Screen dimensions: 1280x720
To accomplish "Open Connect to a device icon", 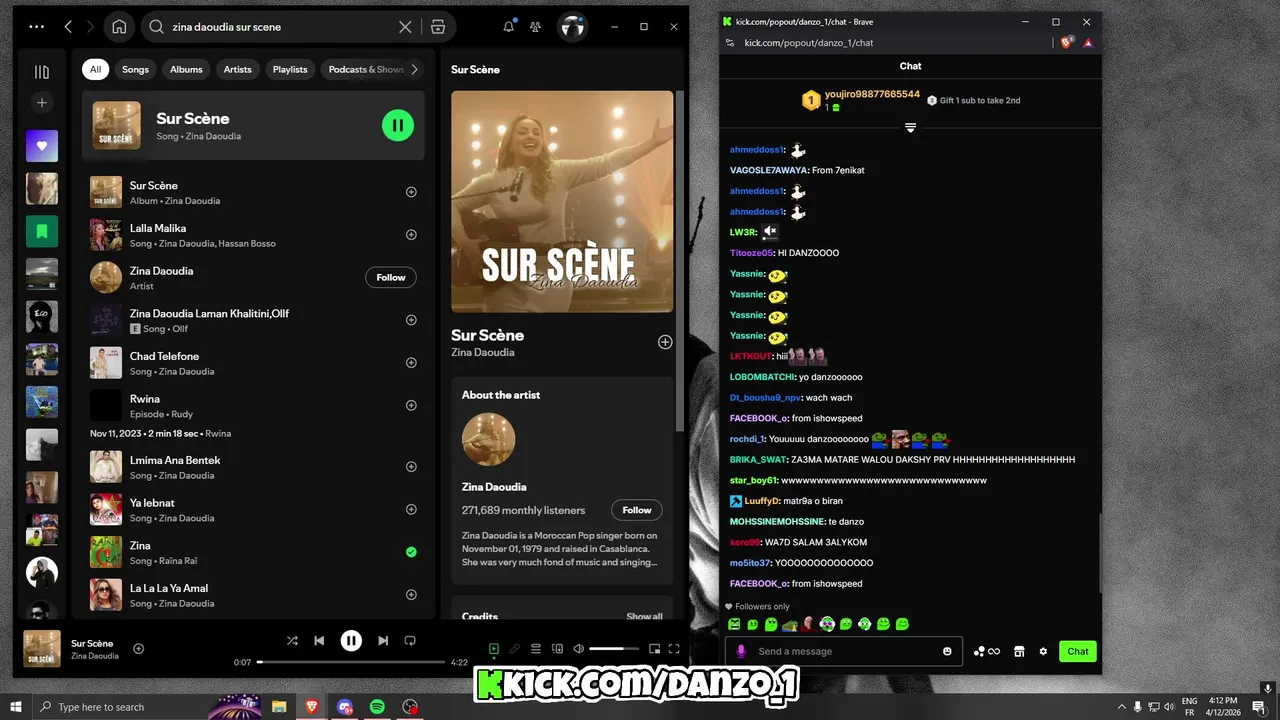I will [x=557, y=649].
